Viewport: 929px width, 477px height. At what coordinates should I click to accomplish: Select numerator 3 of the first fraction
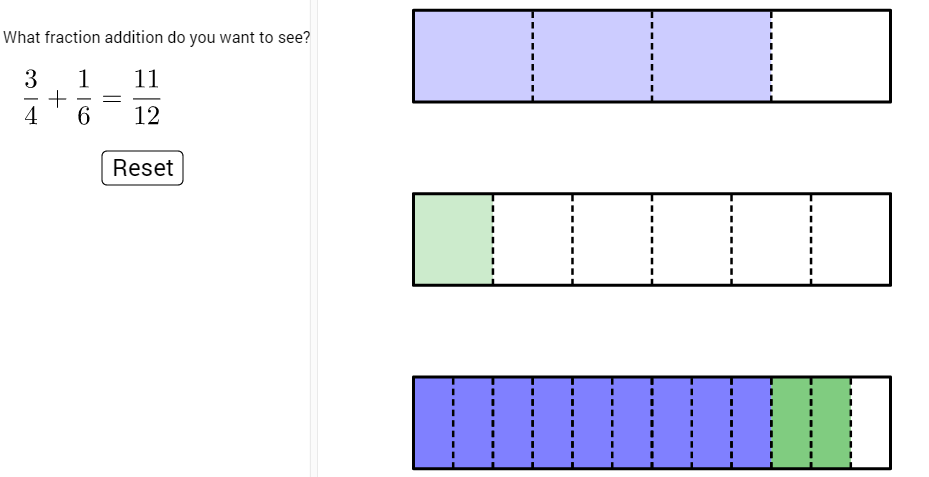point(31,80)
